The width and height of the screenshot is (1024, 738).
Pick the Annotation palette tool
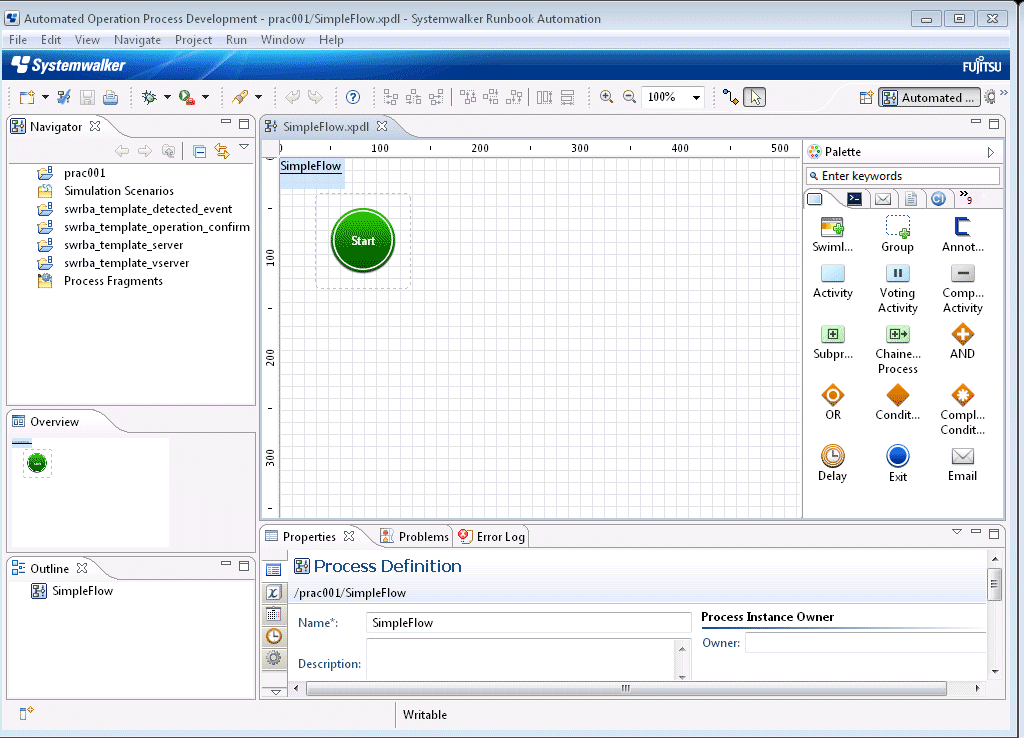tap(962, 235)
